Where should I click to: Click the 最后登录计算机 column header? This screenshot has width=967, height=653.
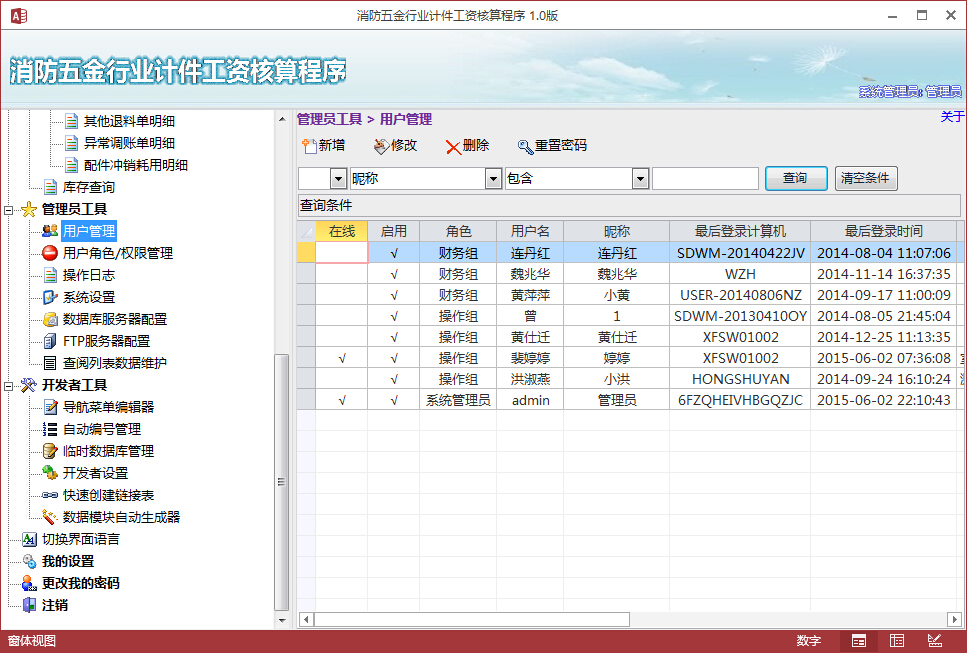click(740, 231)
